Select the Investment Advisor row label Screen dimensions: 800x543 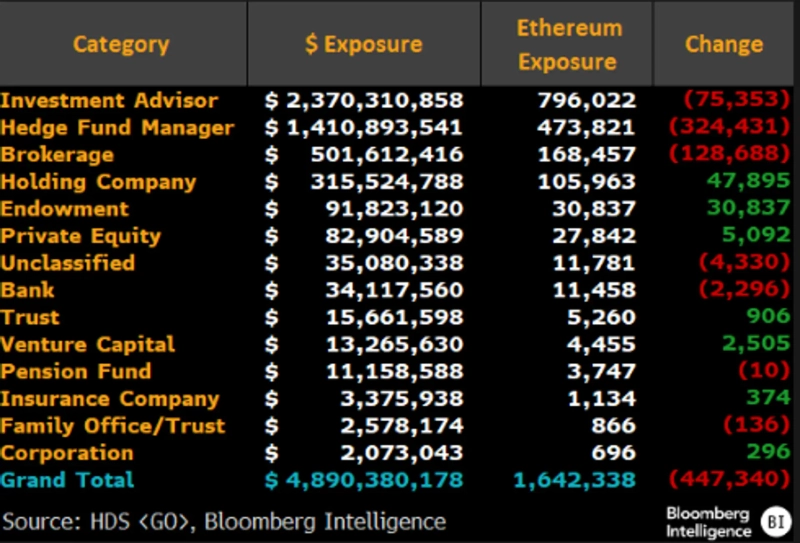109,101
